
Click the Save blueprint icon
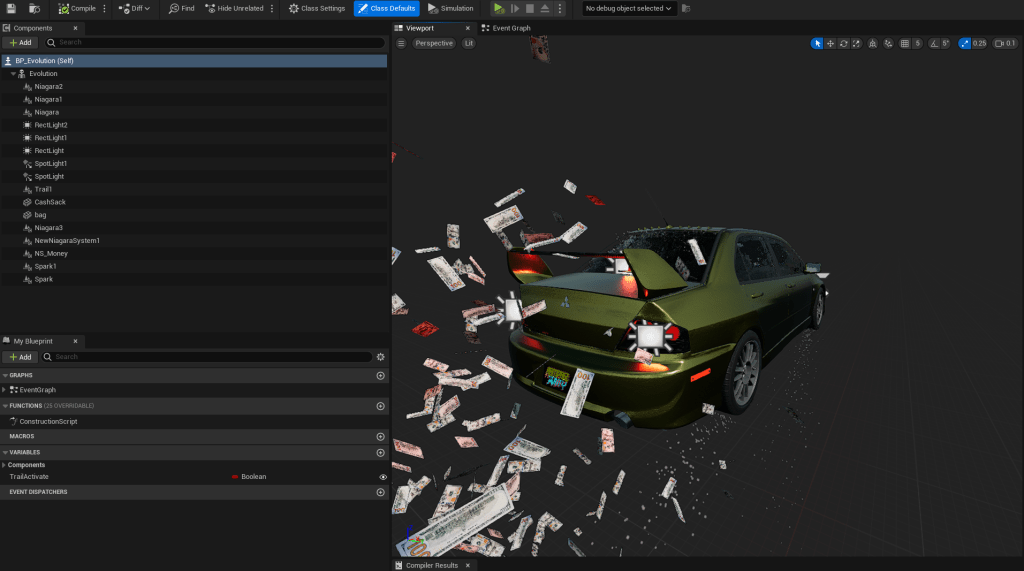pos(11,8)
